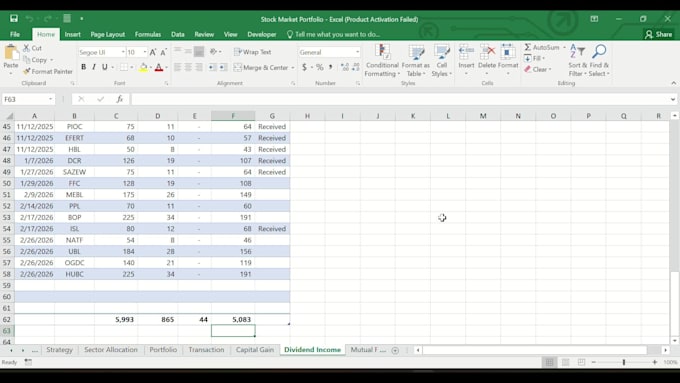Toggle Merge & Center
This screenshot has height=383, width=680.
pos(261,67)
